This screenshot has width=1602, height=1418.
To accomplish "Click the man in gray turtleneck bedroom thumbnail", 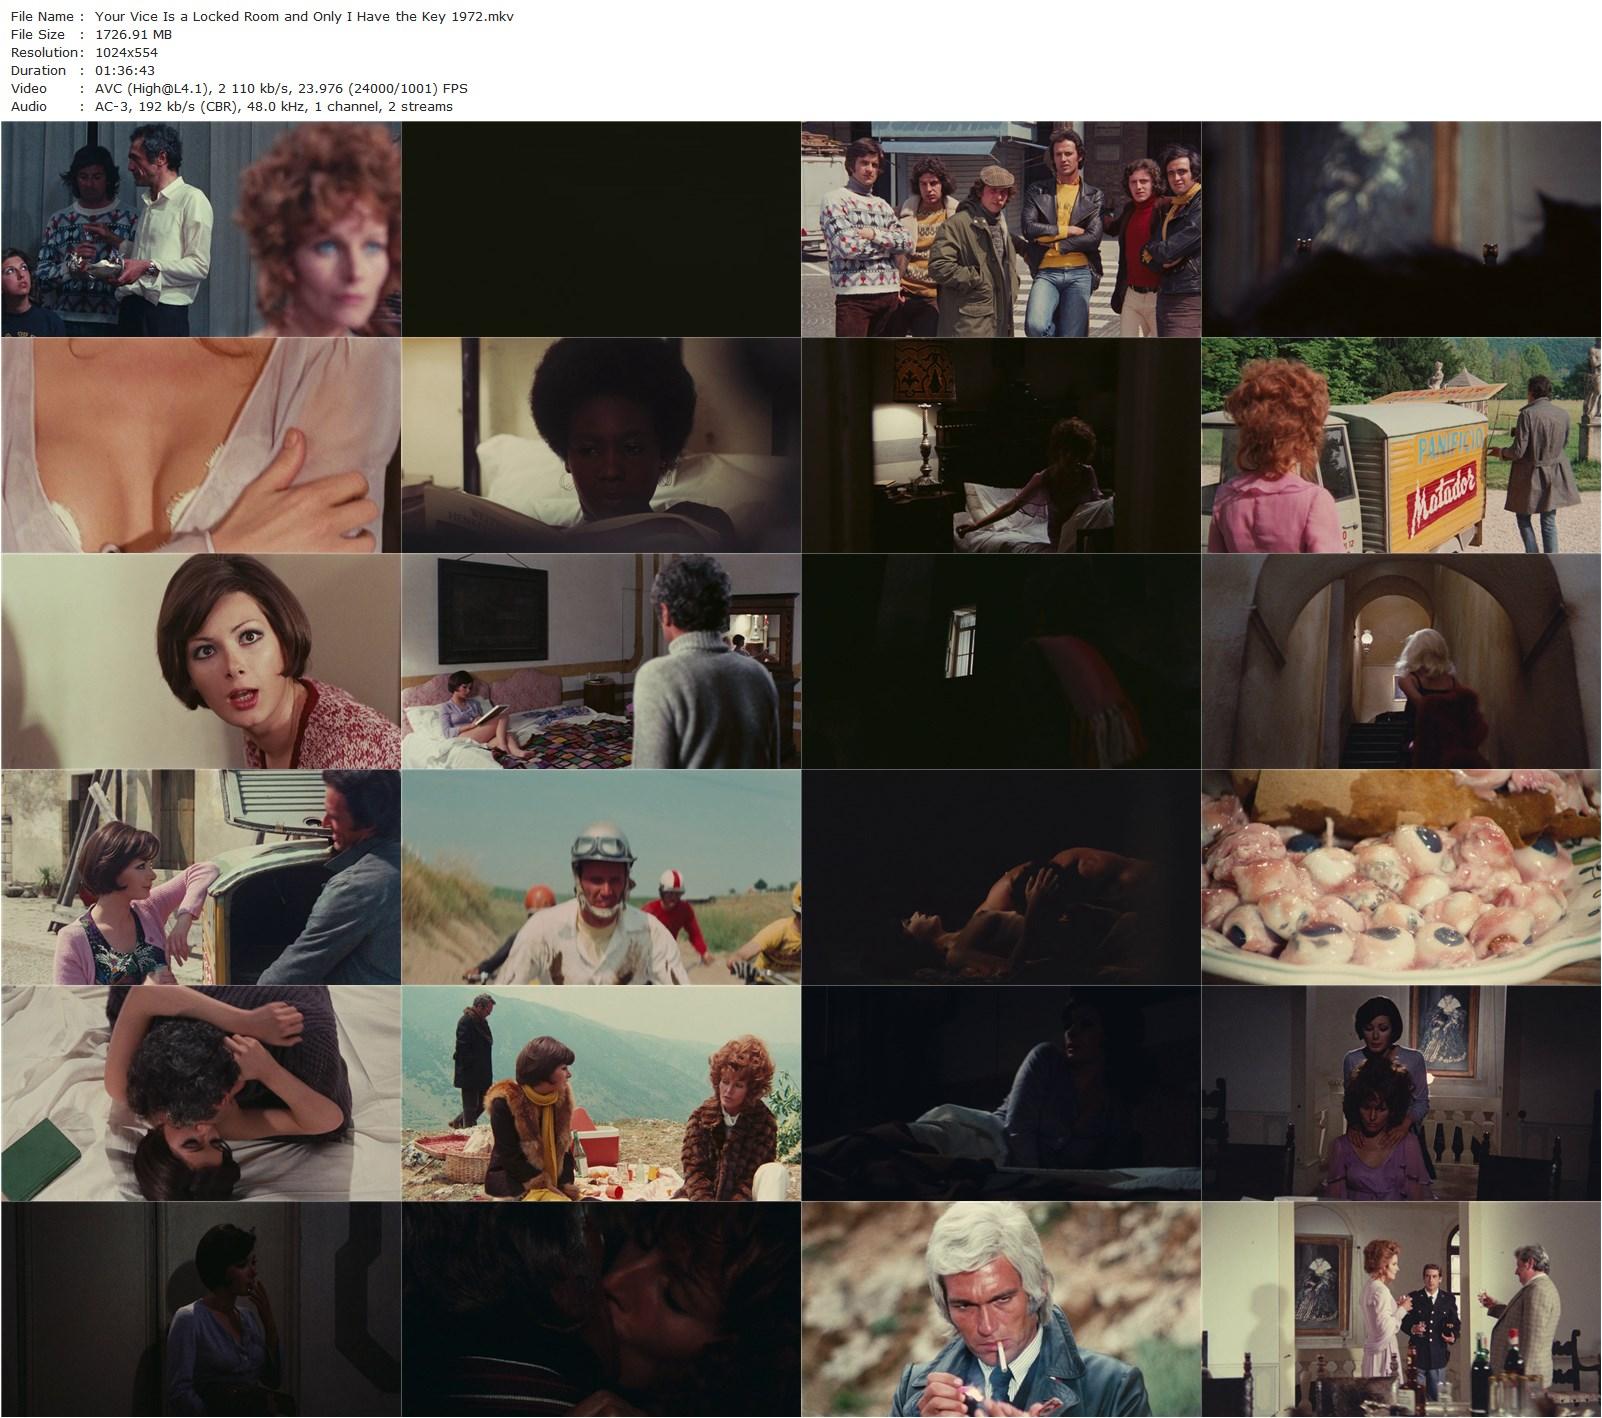I will tap(601, 661).
